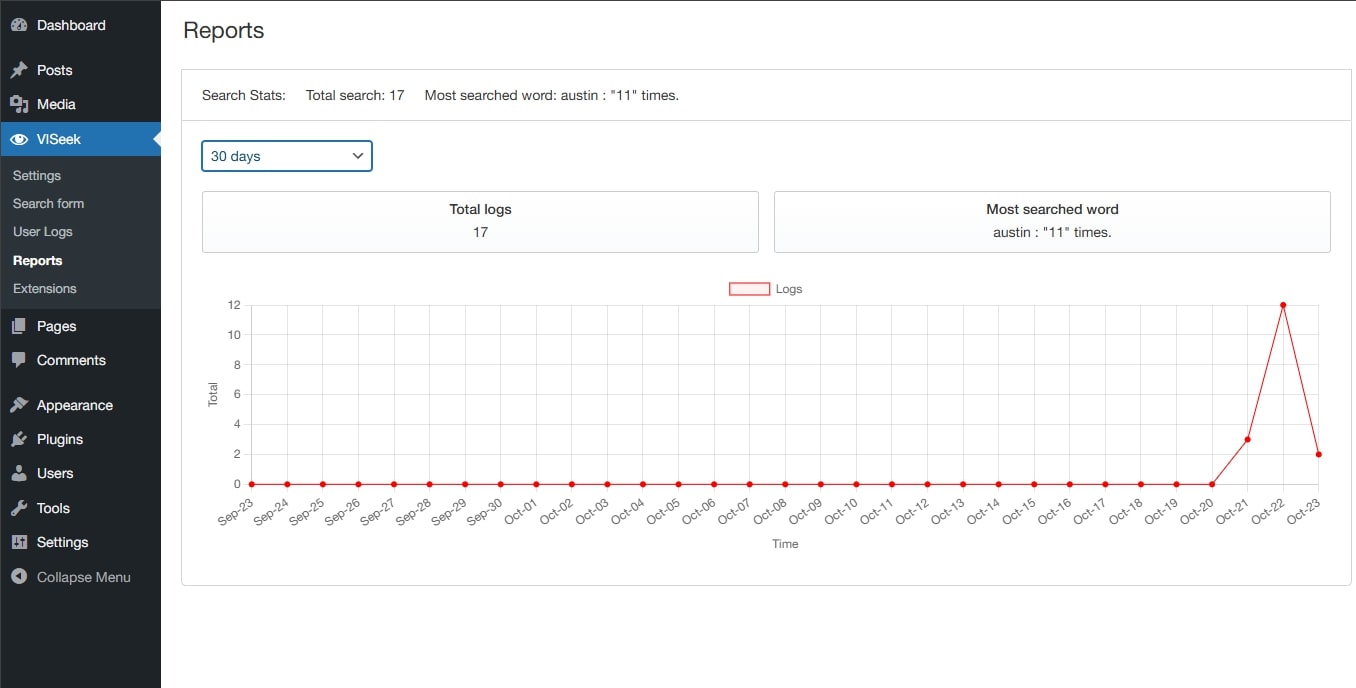
Task: Click the Comments speech bubble icon
Action: (x=19, y=360)
